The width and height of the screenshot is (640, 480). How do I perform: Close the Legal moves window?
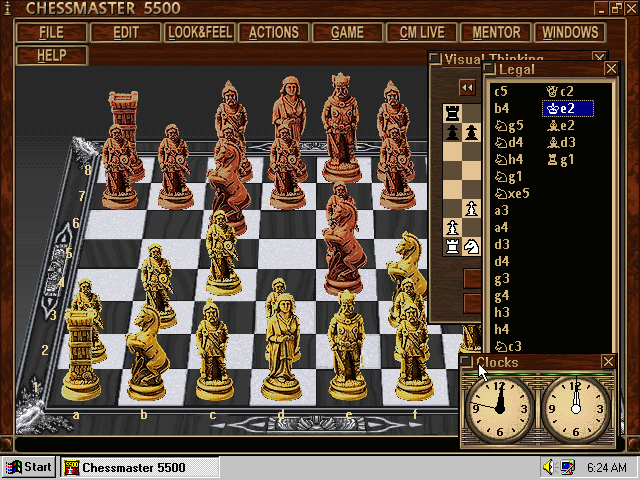pos(611,69)
